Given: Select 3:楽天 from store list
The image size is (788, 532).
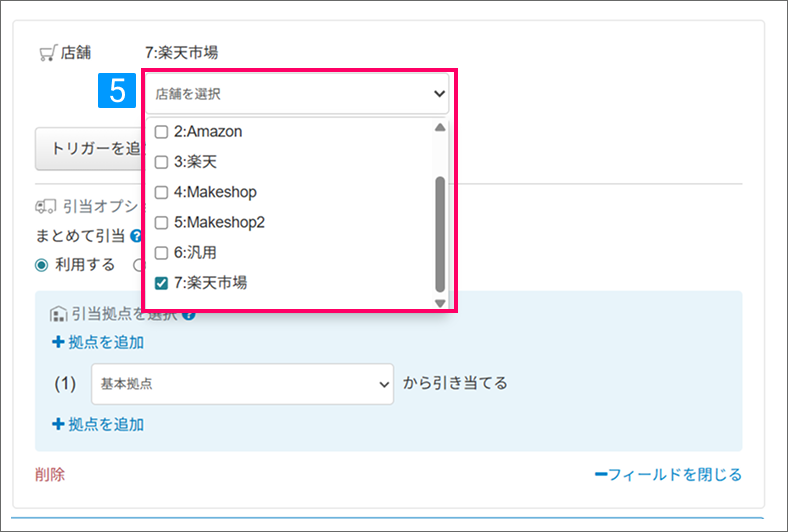Looking at the screenshot, I should click(161, 162).
